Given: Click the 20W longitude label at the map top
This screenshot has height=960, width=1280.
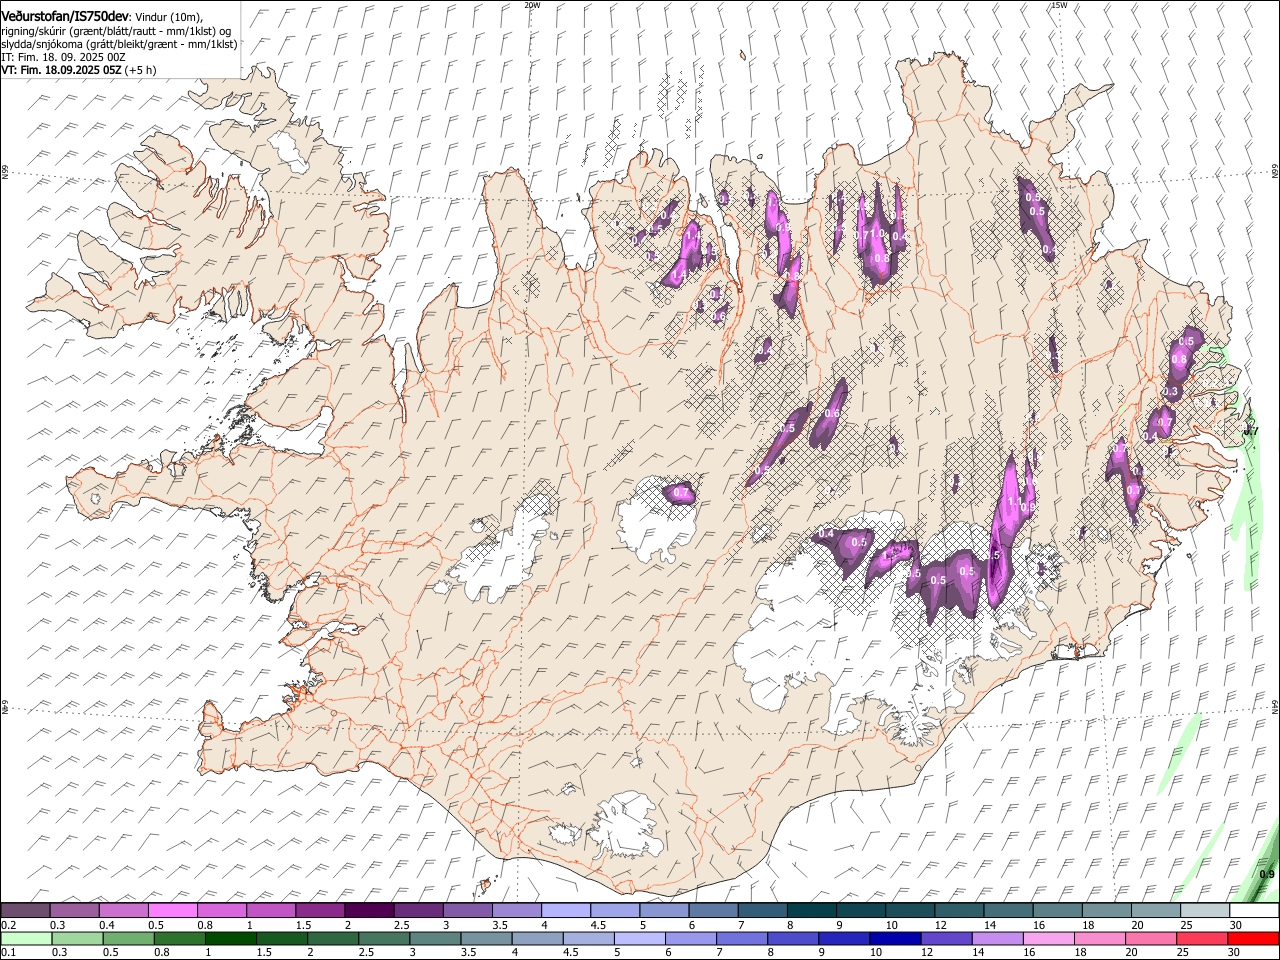Looking at the screenshot, I should tap(532, 5).
